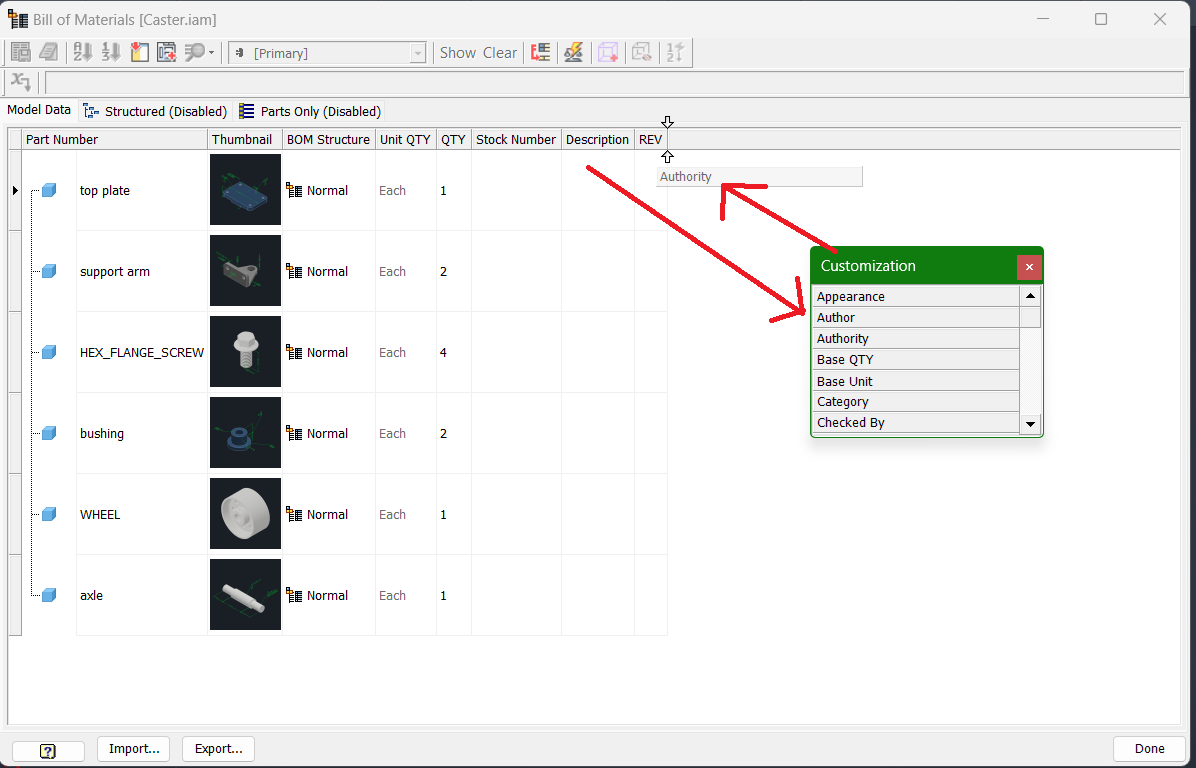
Task: Click the greyed Export Bill of Materials icon
Action: click(21, 53)
